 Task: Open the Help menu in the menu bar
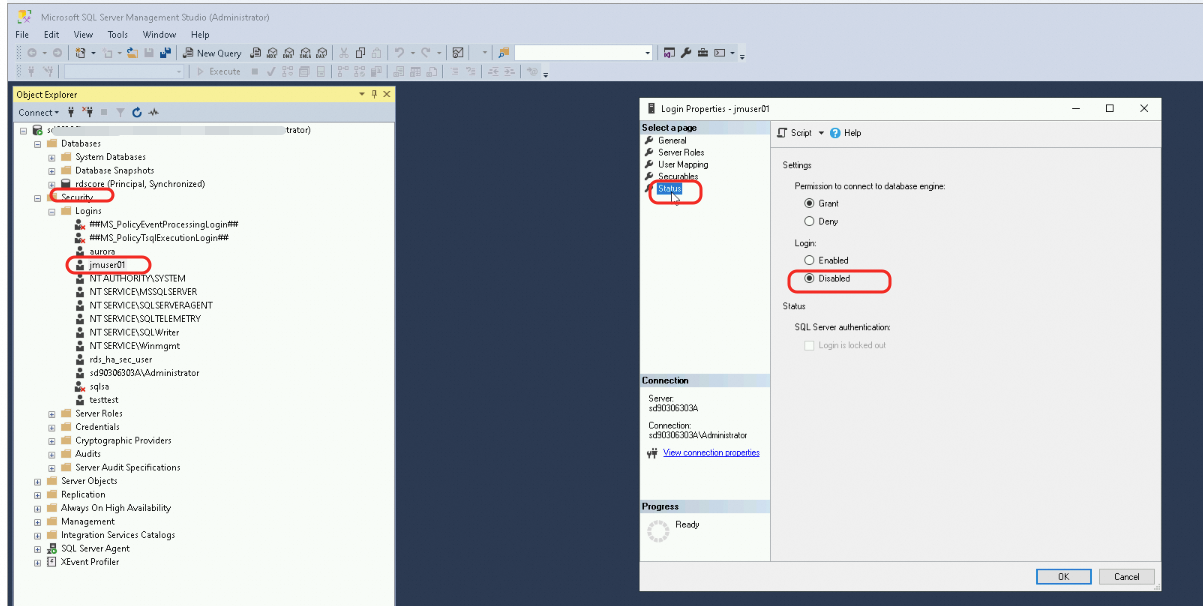[200, 34]
